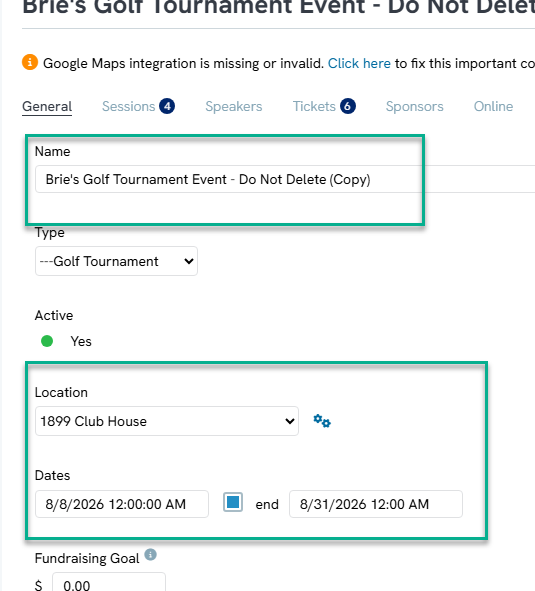Open the Location dropdown 1899 Club House

pyautogui.click(x=167, y=421)
